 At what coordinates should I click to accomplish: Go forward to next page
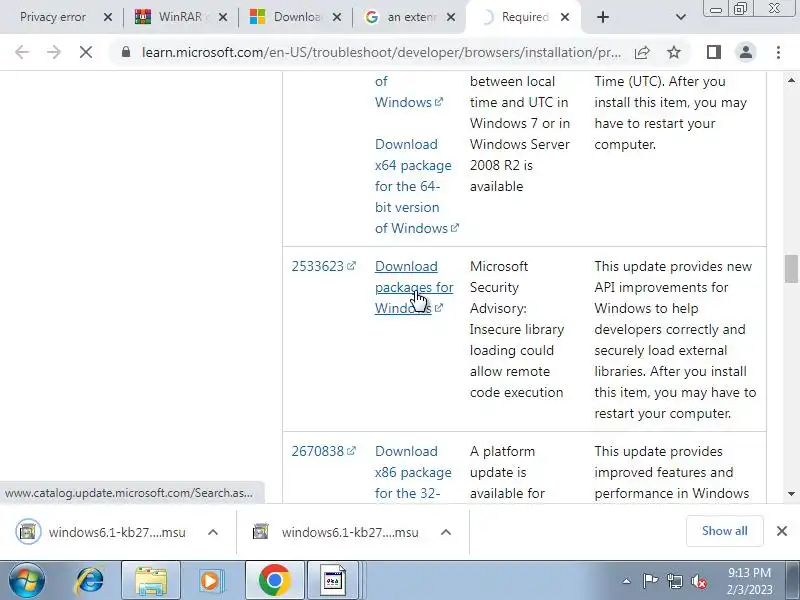click(54, 52)
